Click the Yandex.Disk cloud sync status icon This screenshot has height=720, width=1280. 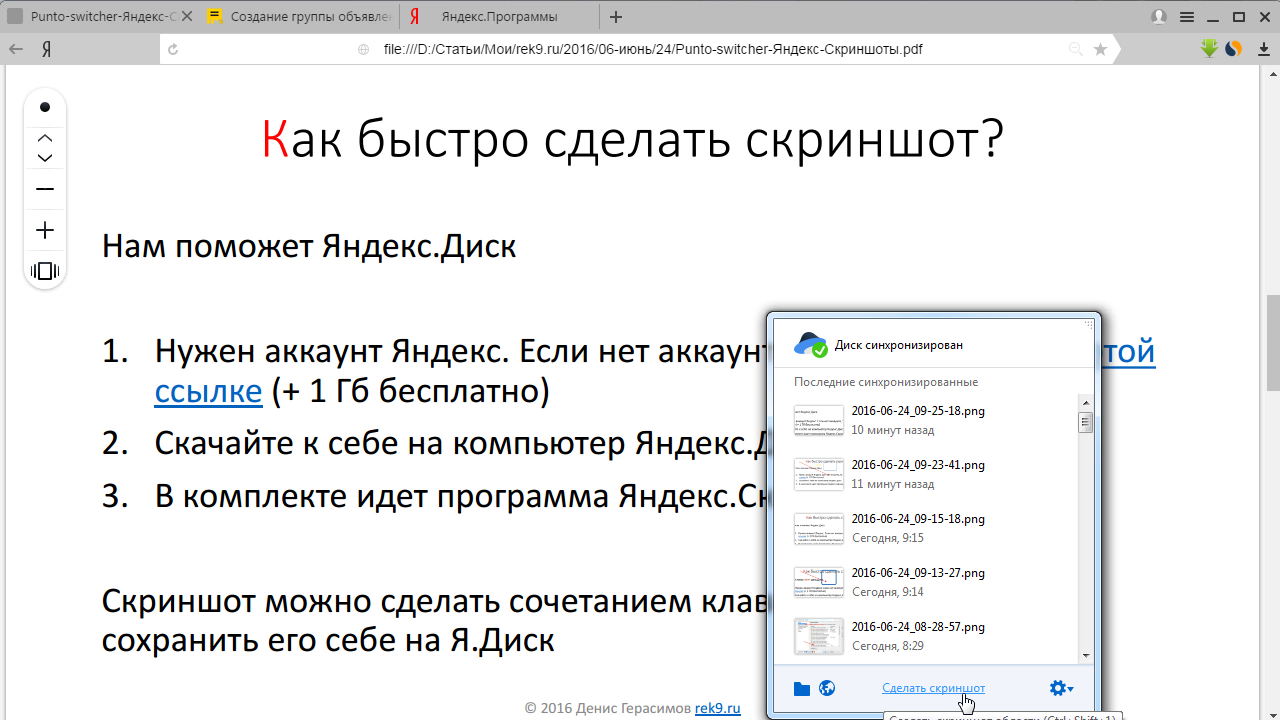coord(811,345)
